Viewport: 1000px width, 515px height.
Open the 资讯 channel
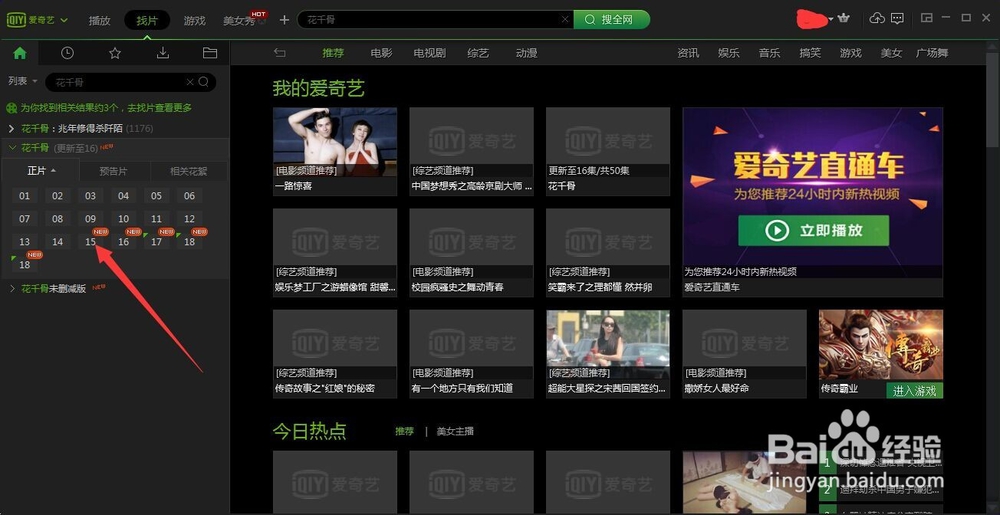click(x=688, y=53)
